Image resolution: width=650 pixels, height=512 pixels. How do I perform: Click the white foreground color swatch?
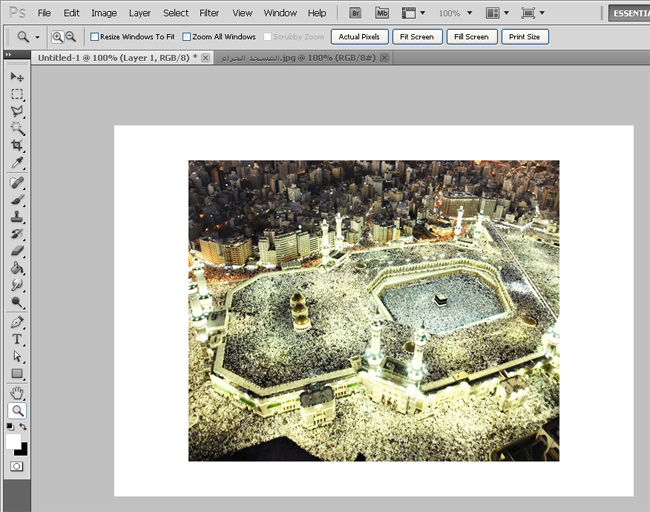click(13, 440)
